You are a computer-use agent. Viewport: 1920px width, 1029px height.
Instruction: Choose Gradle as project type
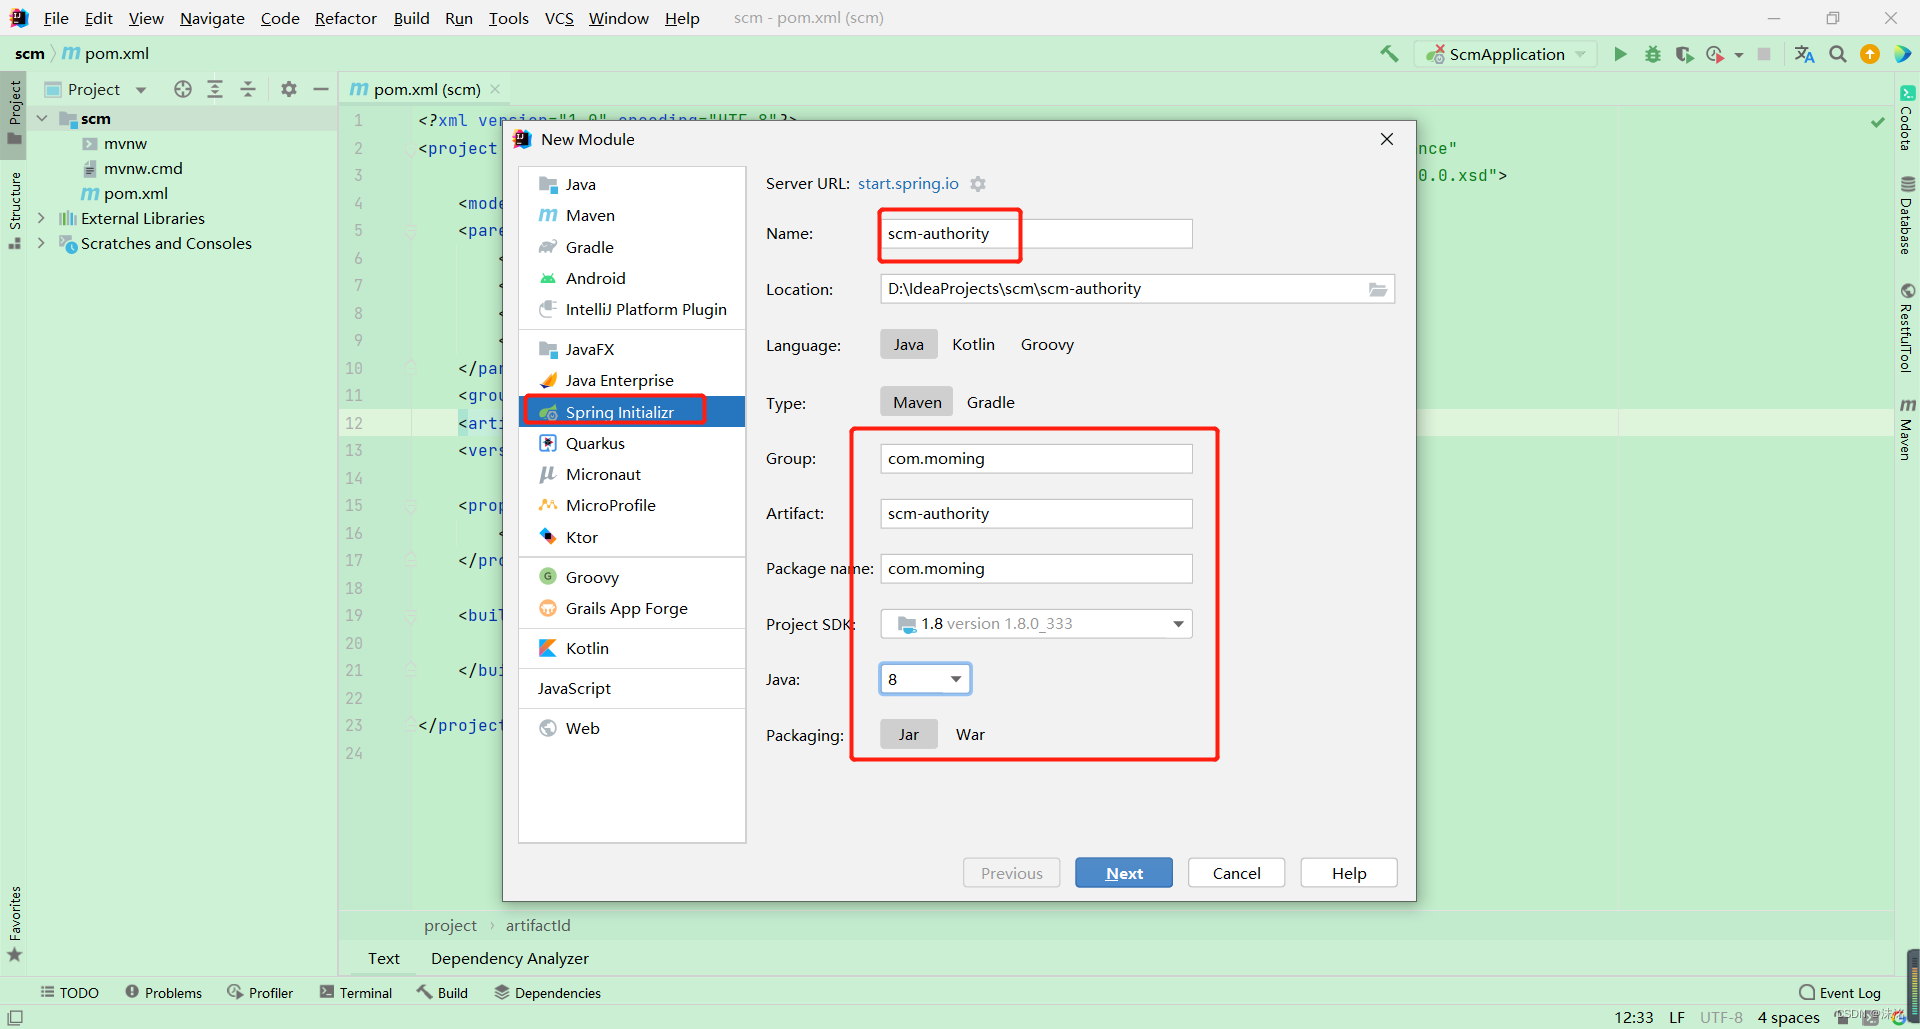pos(990,402)
